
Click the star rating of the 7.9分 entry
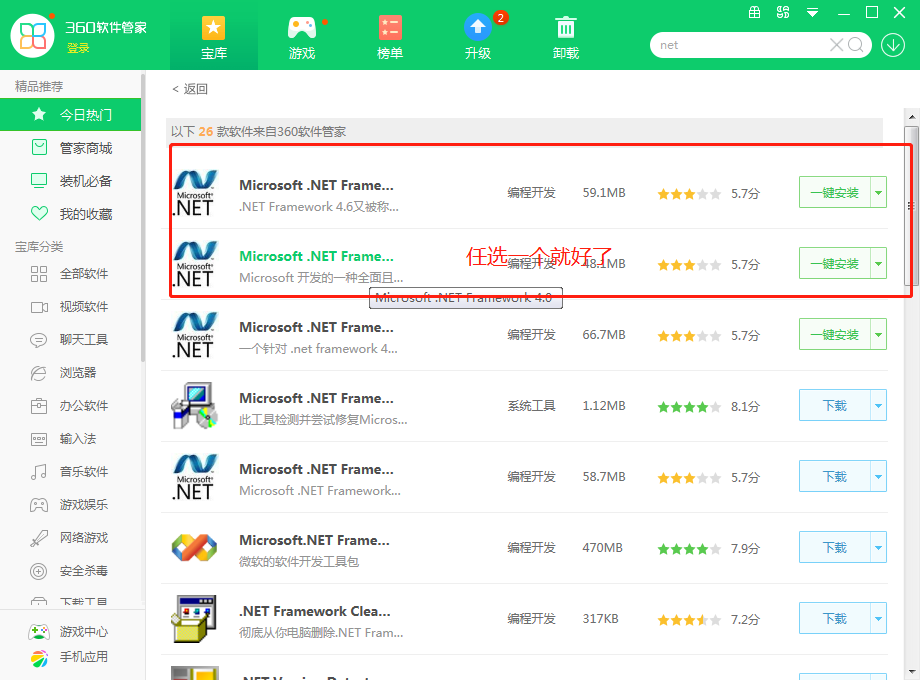(689, 549)
